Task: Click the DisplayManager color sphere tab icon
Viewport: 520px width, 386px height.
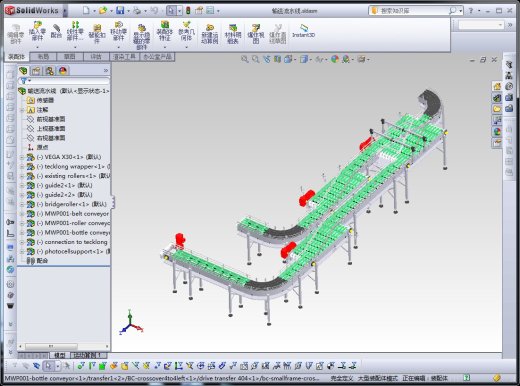Action: [x=63, y=71]
